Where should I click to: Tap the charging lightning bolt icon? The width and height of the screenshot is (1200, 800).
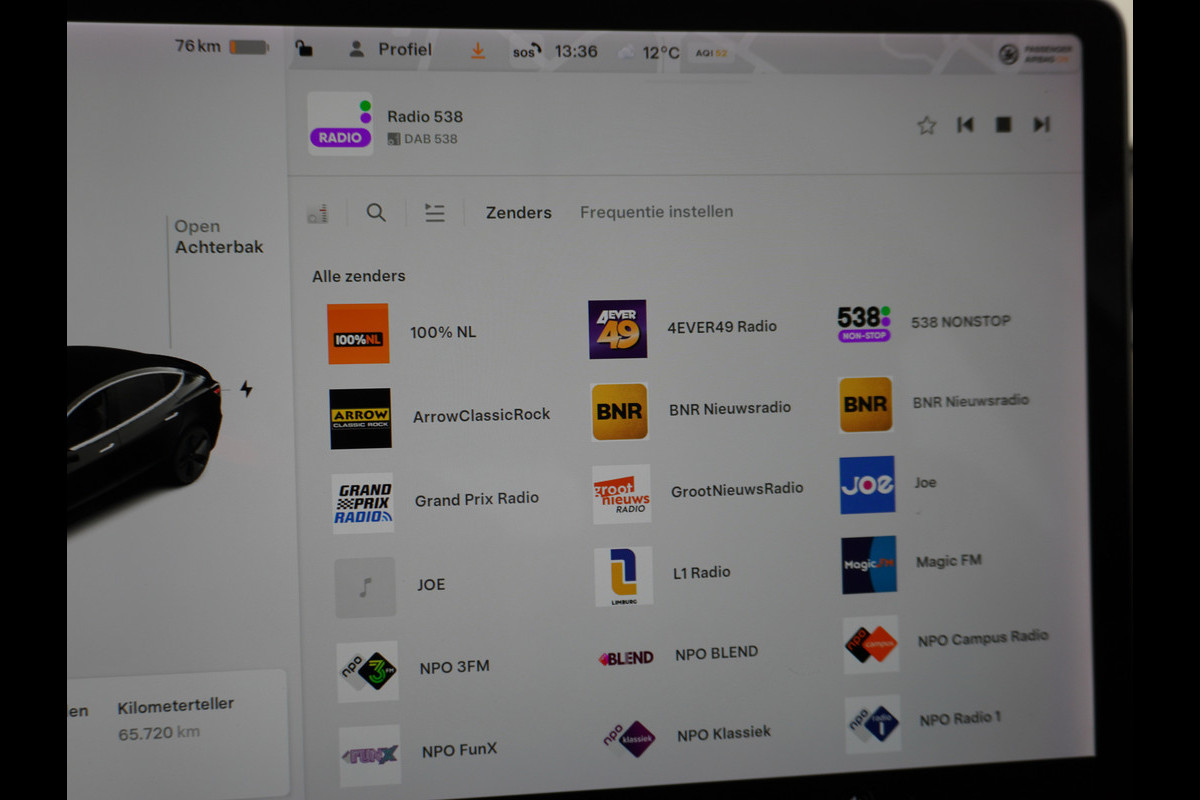pos(246,389)
